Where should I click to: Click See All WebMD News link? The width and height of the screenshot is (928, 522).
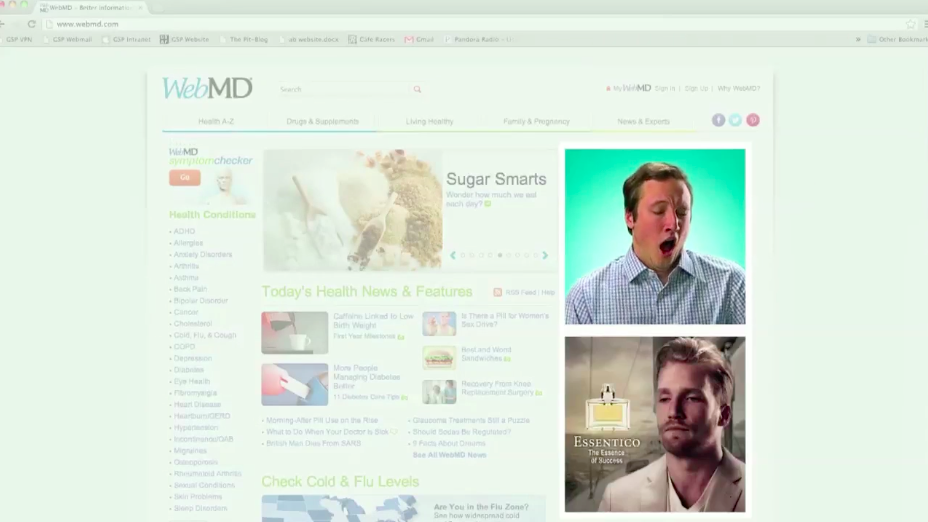(449, 455)
